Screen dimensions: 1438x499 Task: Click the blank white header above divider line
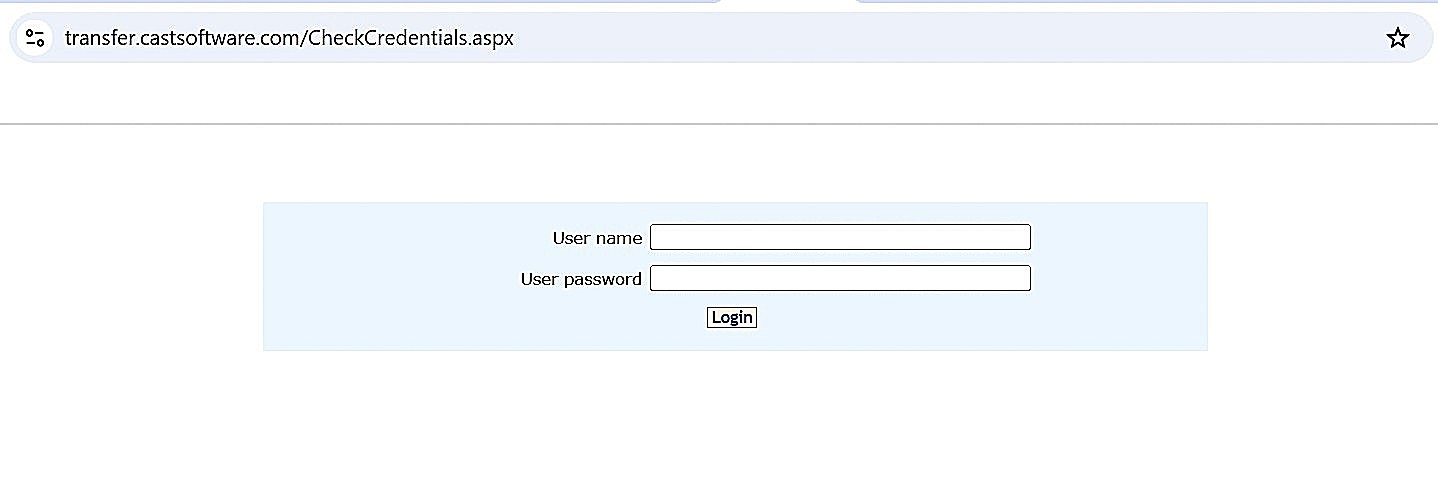pos(700,95)
